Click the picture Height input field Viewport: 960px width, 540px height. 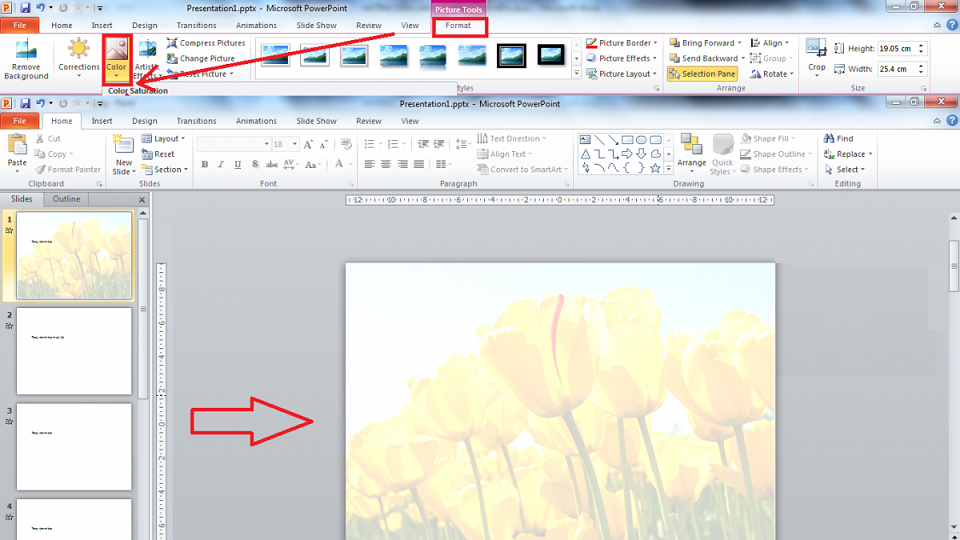tap(896, 48)
